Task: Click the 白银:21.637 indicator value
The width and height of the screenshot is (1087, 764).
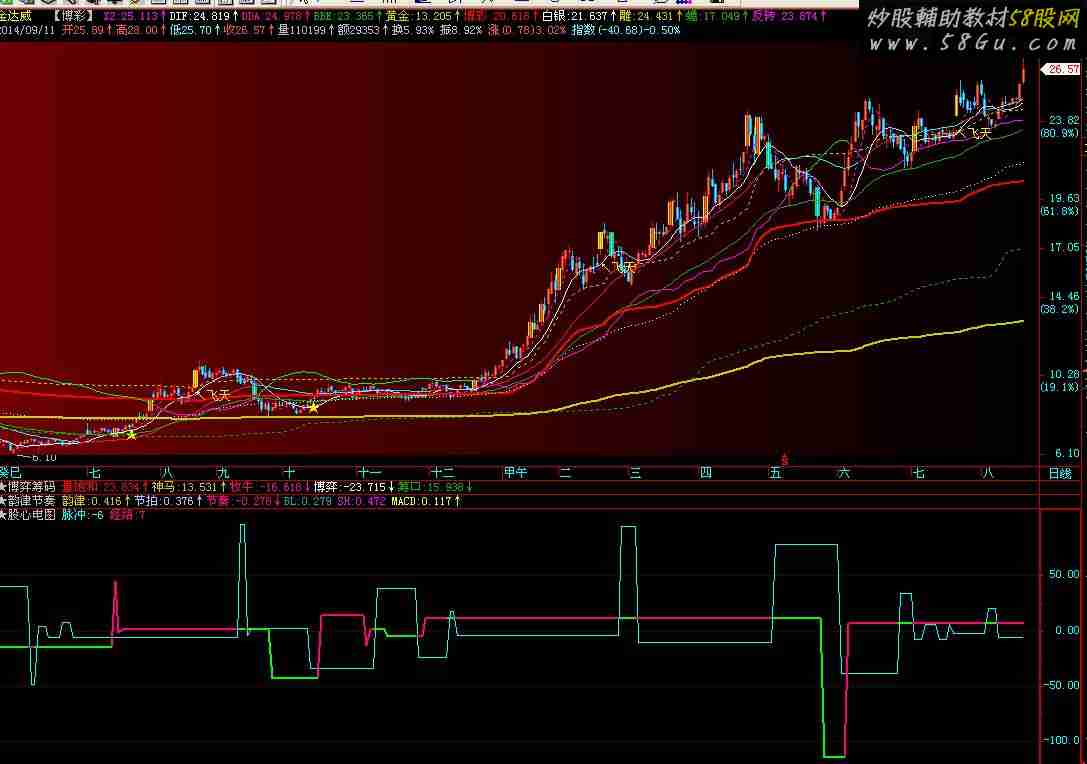Action: tap(574, 16)
